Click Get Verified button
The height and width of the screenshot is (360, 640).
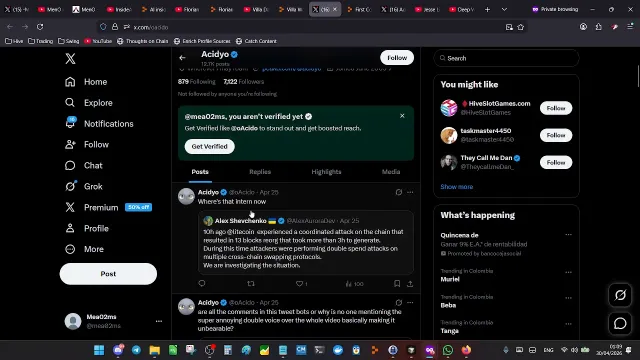[x=209, y=147]
